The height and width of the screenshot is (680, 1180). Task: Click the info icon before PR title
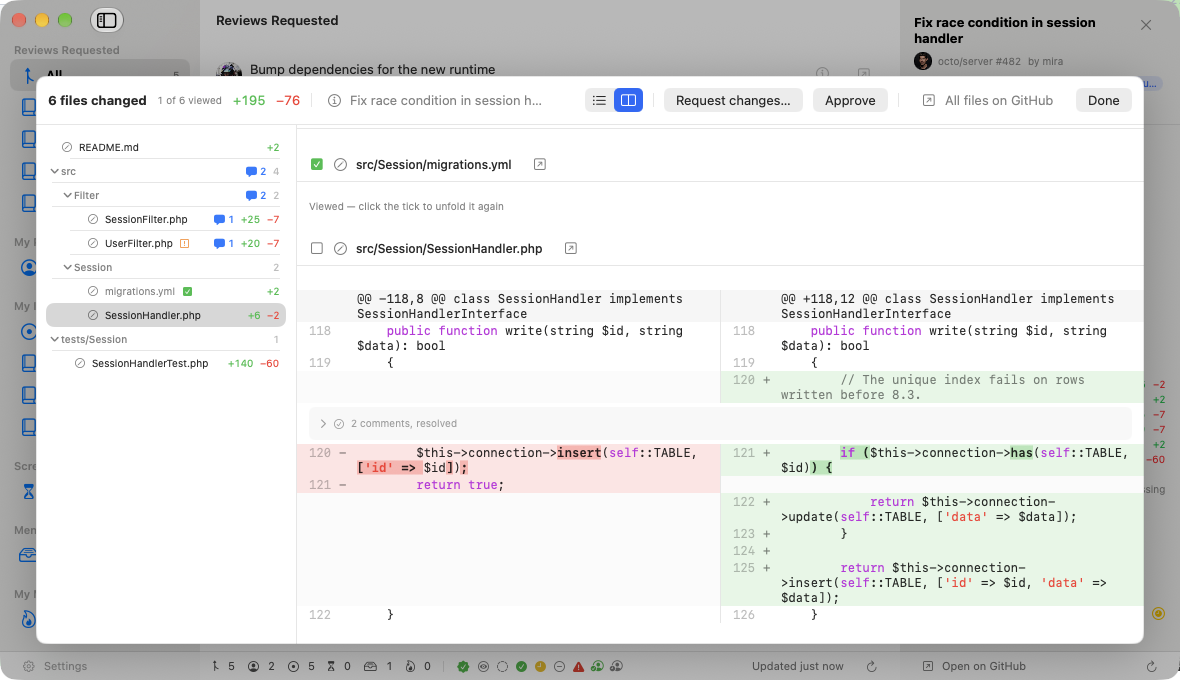[335, 100]
